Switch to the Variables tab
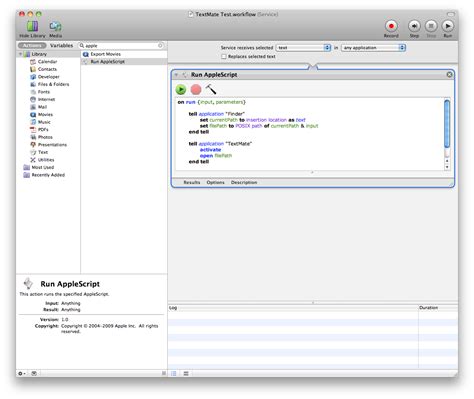The width and height of the screenshot is (474, 399). 61,45
